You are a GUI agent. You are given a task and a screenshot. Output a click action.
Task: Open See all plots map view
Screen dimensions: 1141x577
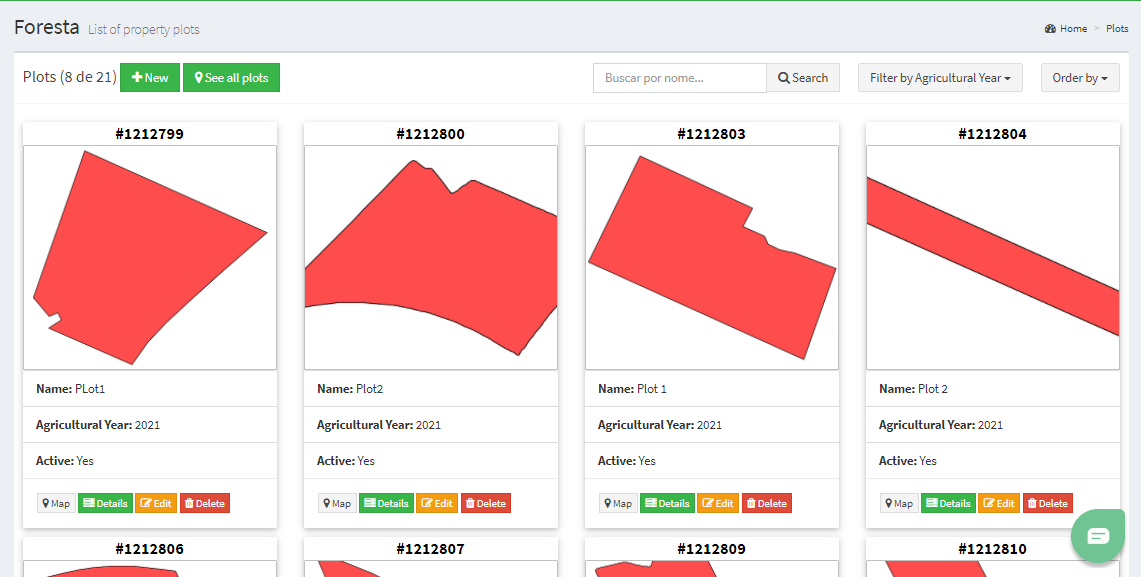coord(231,78)
